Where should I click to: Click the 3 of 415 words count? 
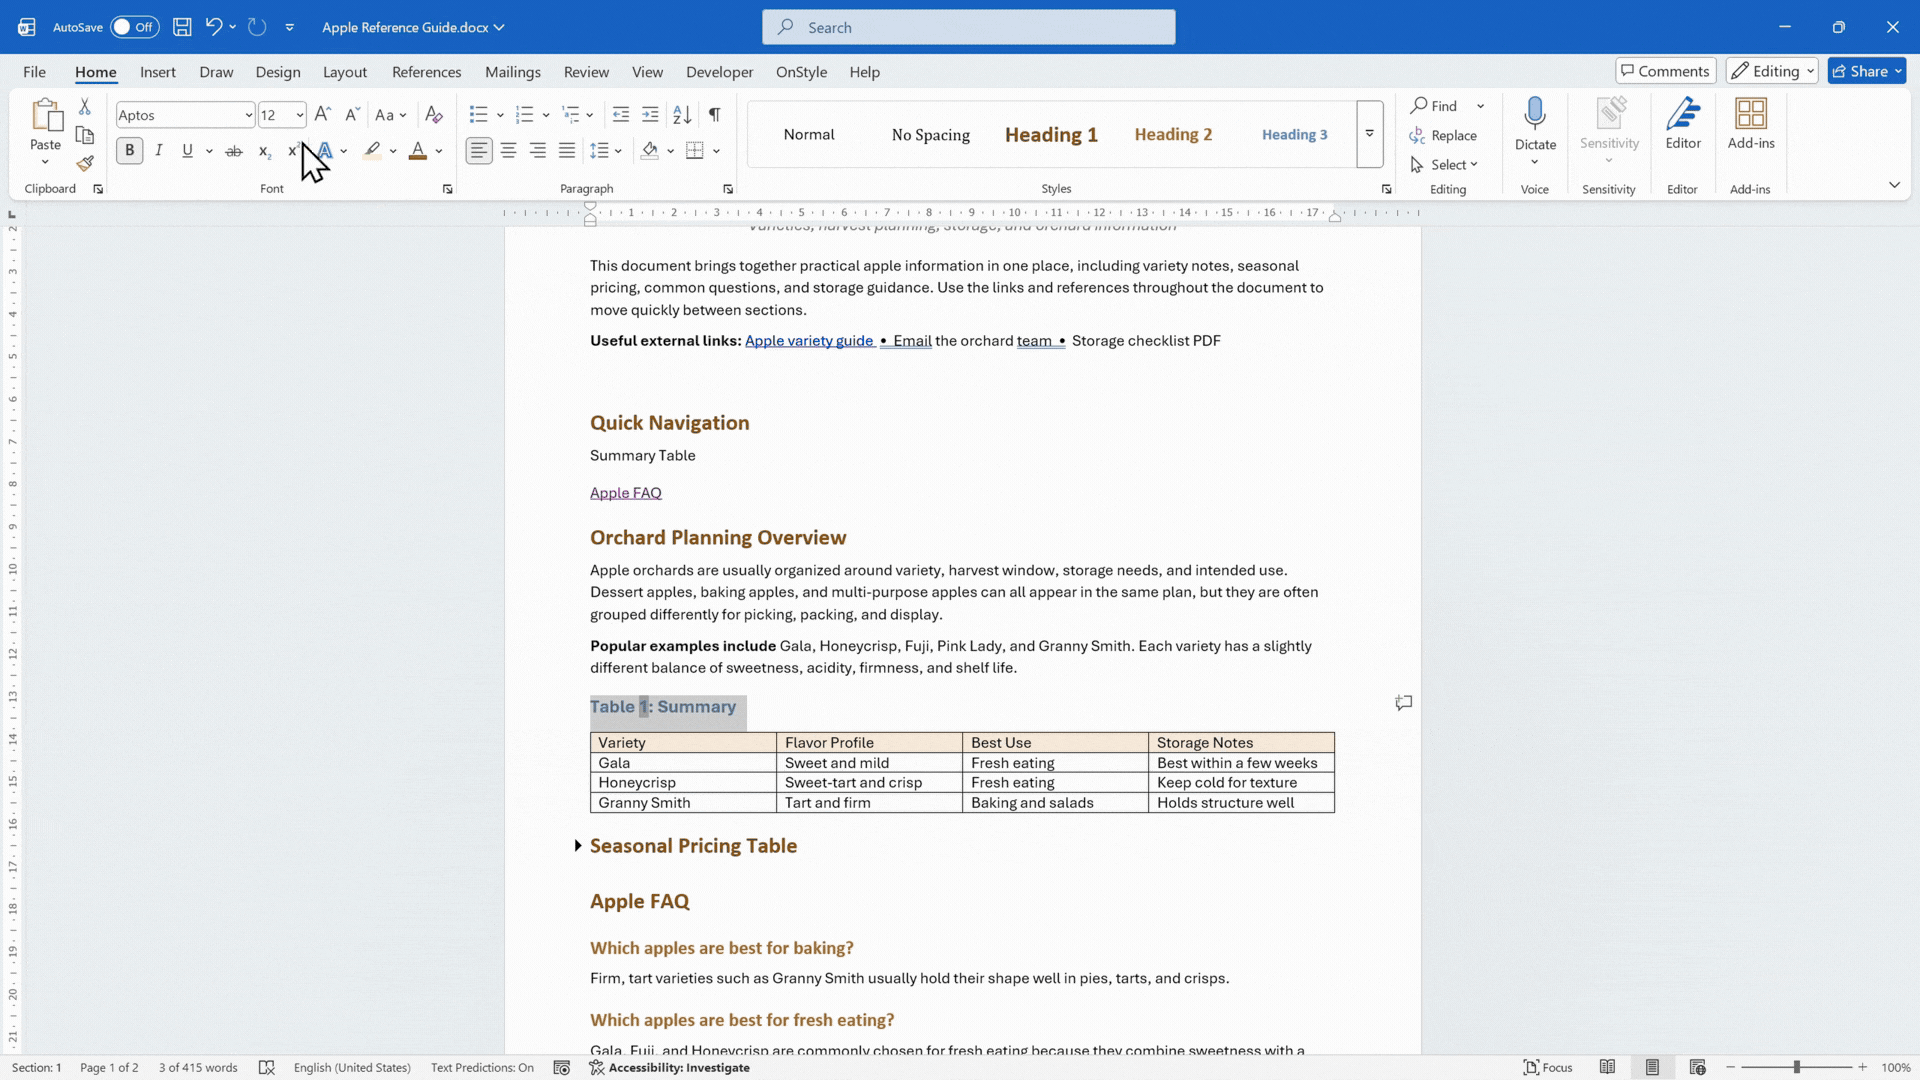point(198,1067)
